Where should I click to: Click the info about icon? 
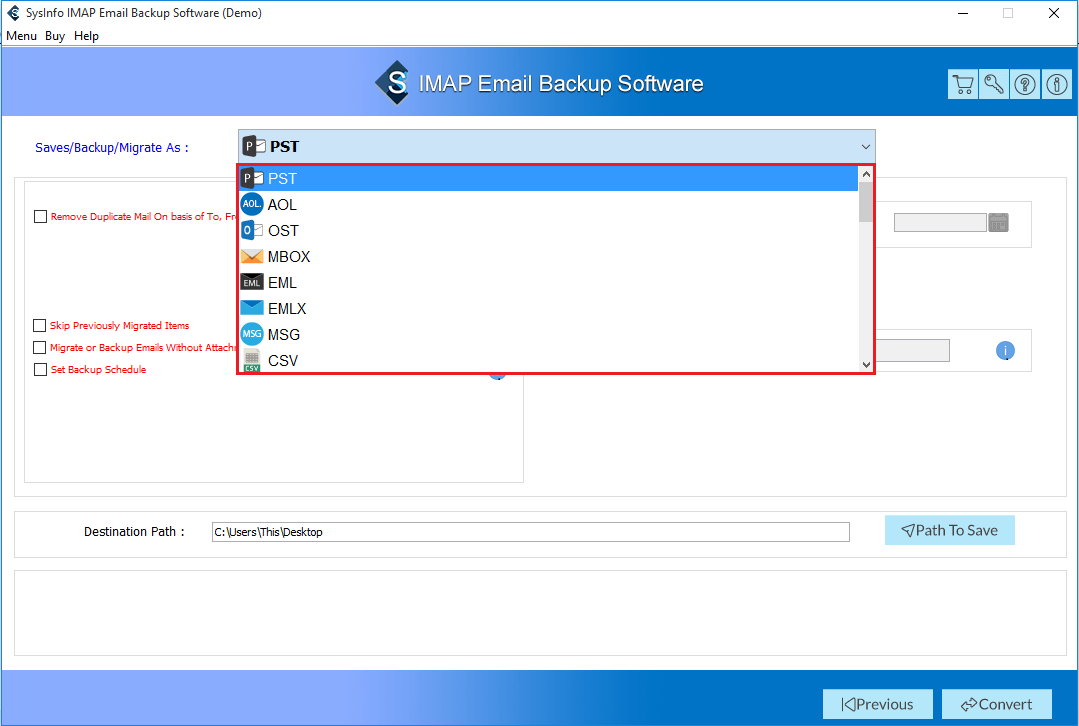(1056, 85)
